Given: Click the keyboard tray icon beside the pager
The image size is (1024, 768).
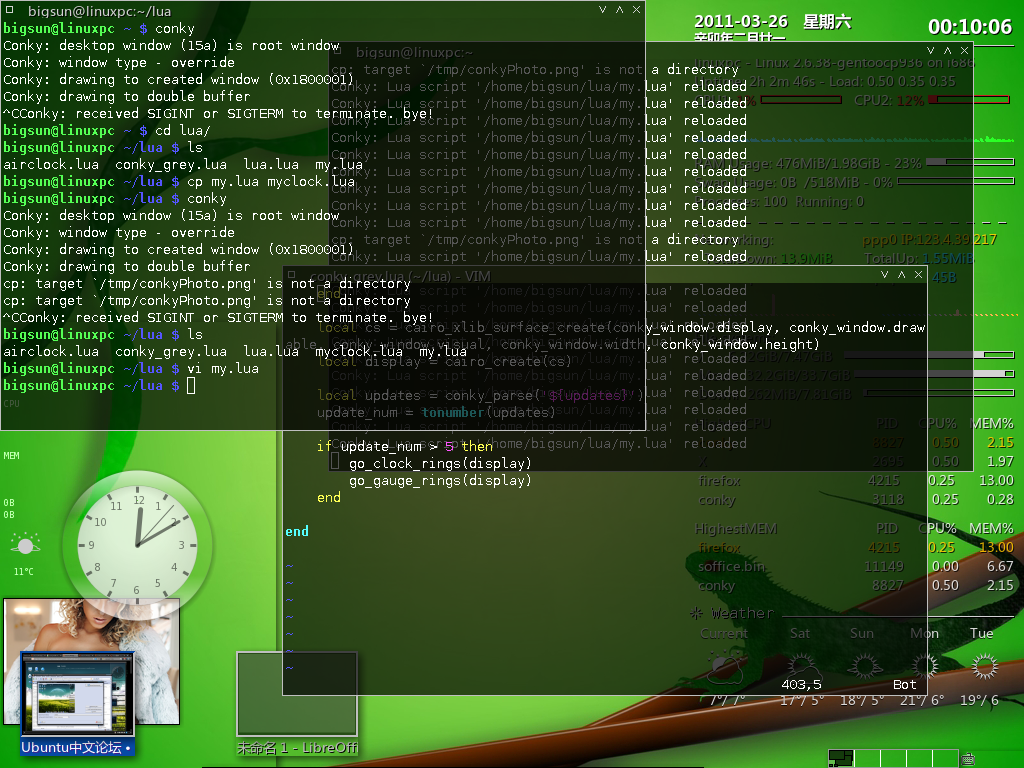Looking at the screenshot, I should point(968,759).
